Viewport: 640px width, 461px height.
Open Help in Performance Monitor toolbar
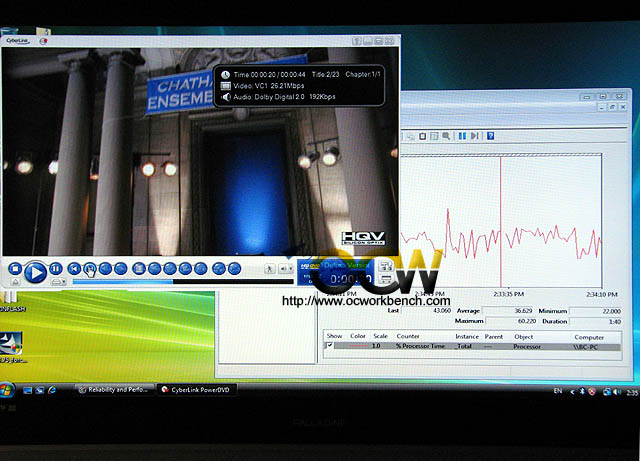click(491, 136)
